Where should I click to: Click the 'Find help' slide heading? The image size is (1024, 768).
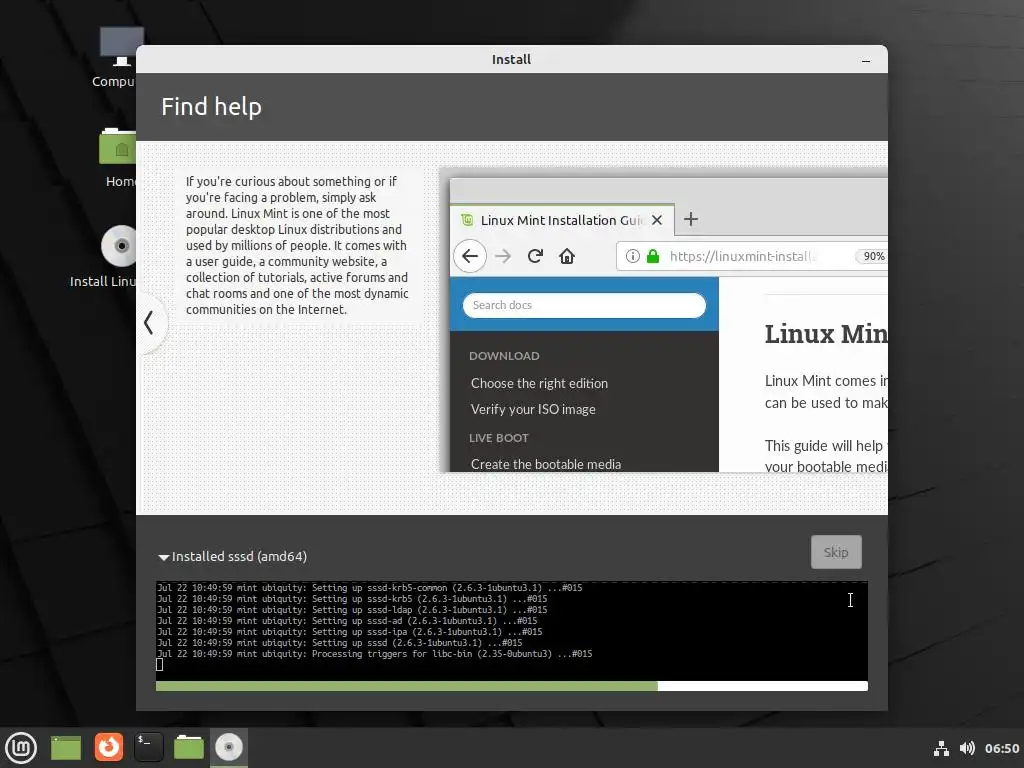pos(212,106)
